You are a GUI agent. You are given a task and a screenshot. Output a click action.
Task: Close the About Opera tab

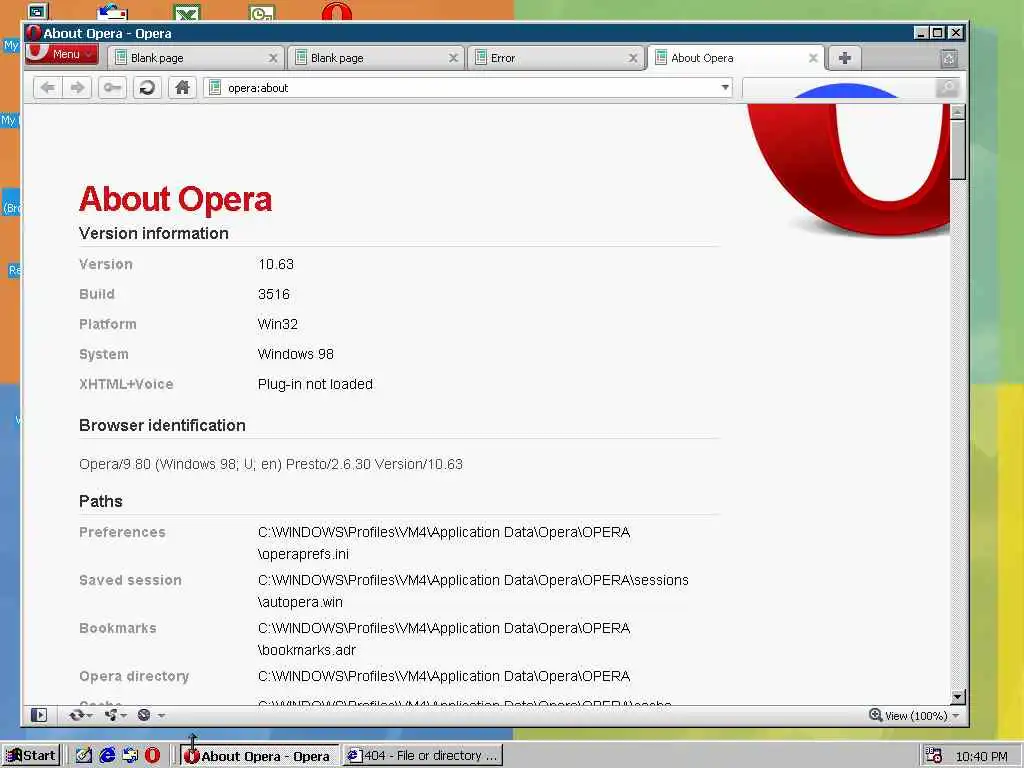813,58
